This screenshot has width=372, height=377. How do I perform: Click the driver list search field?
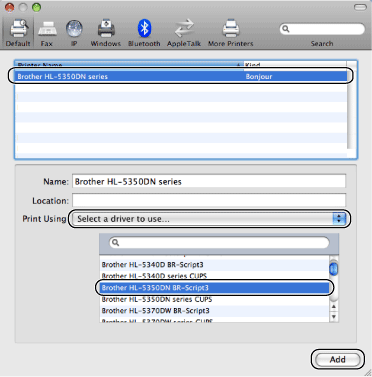(219, 242)
